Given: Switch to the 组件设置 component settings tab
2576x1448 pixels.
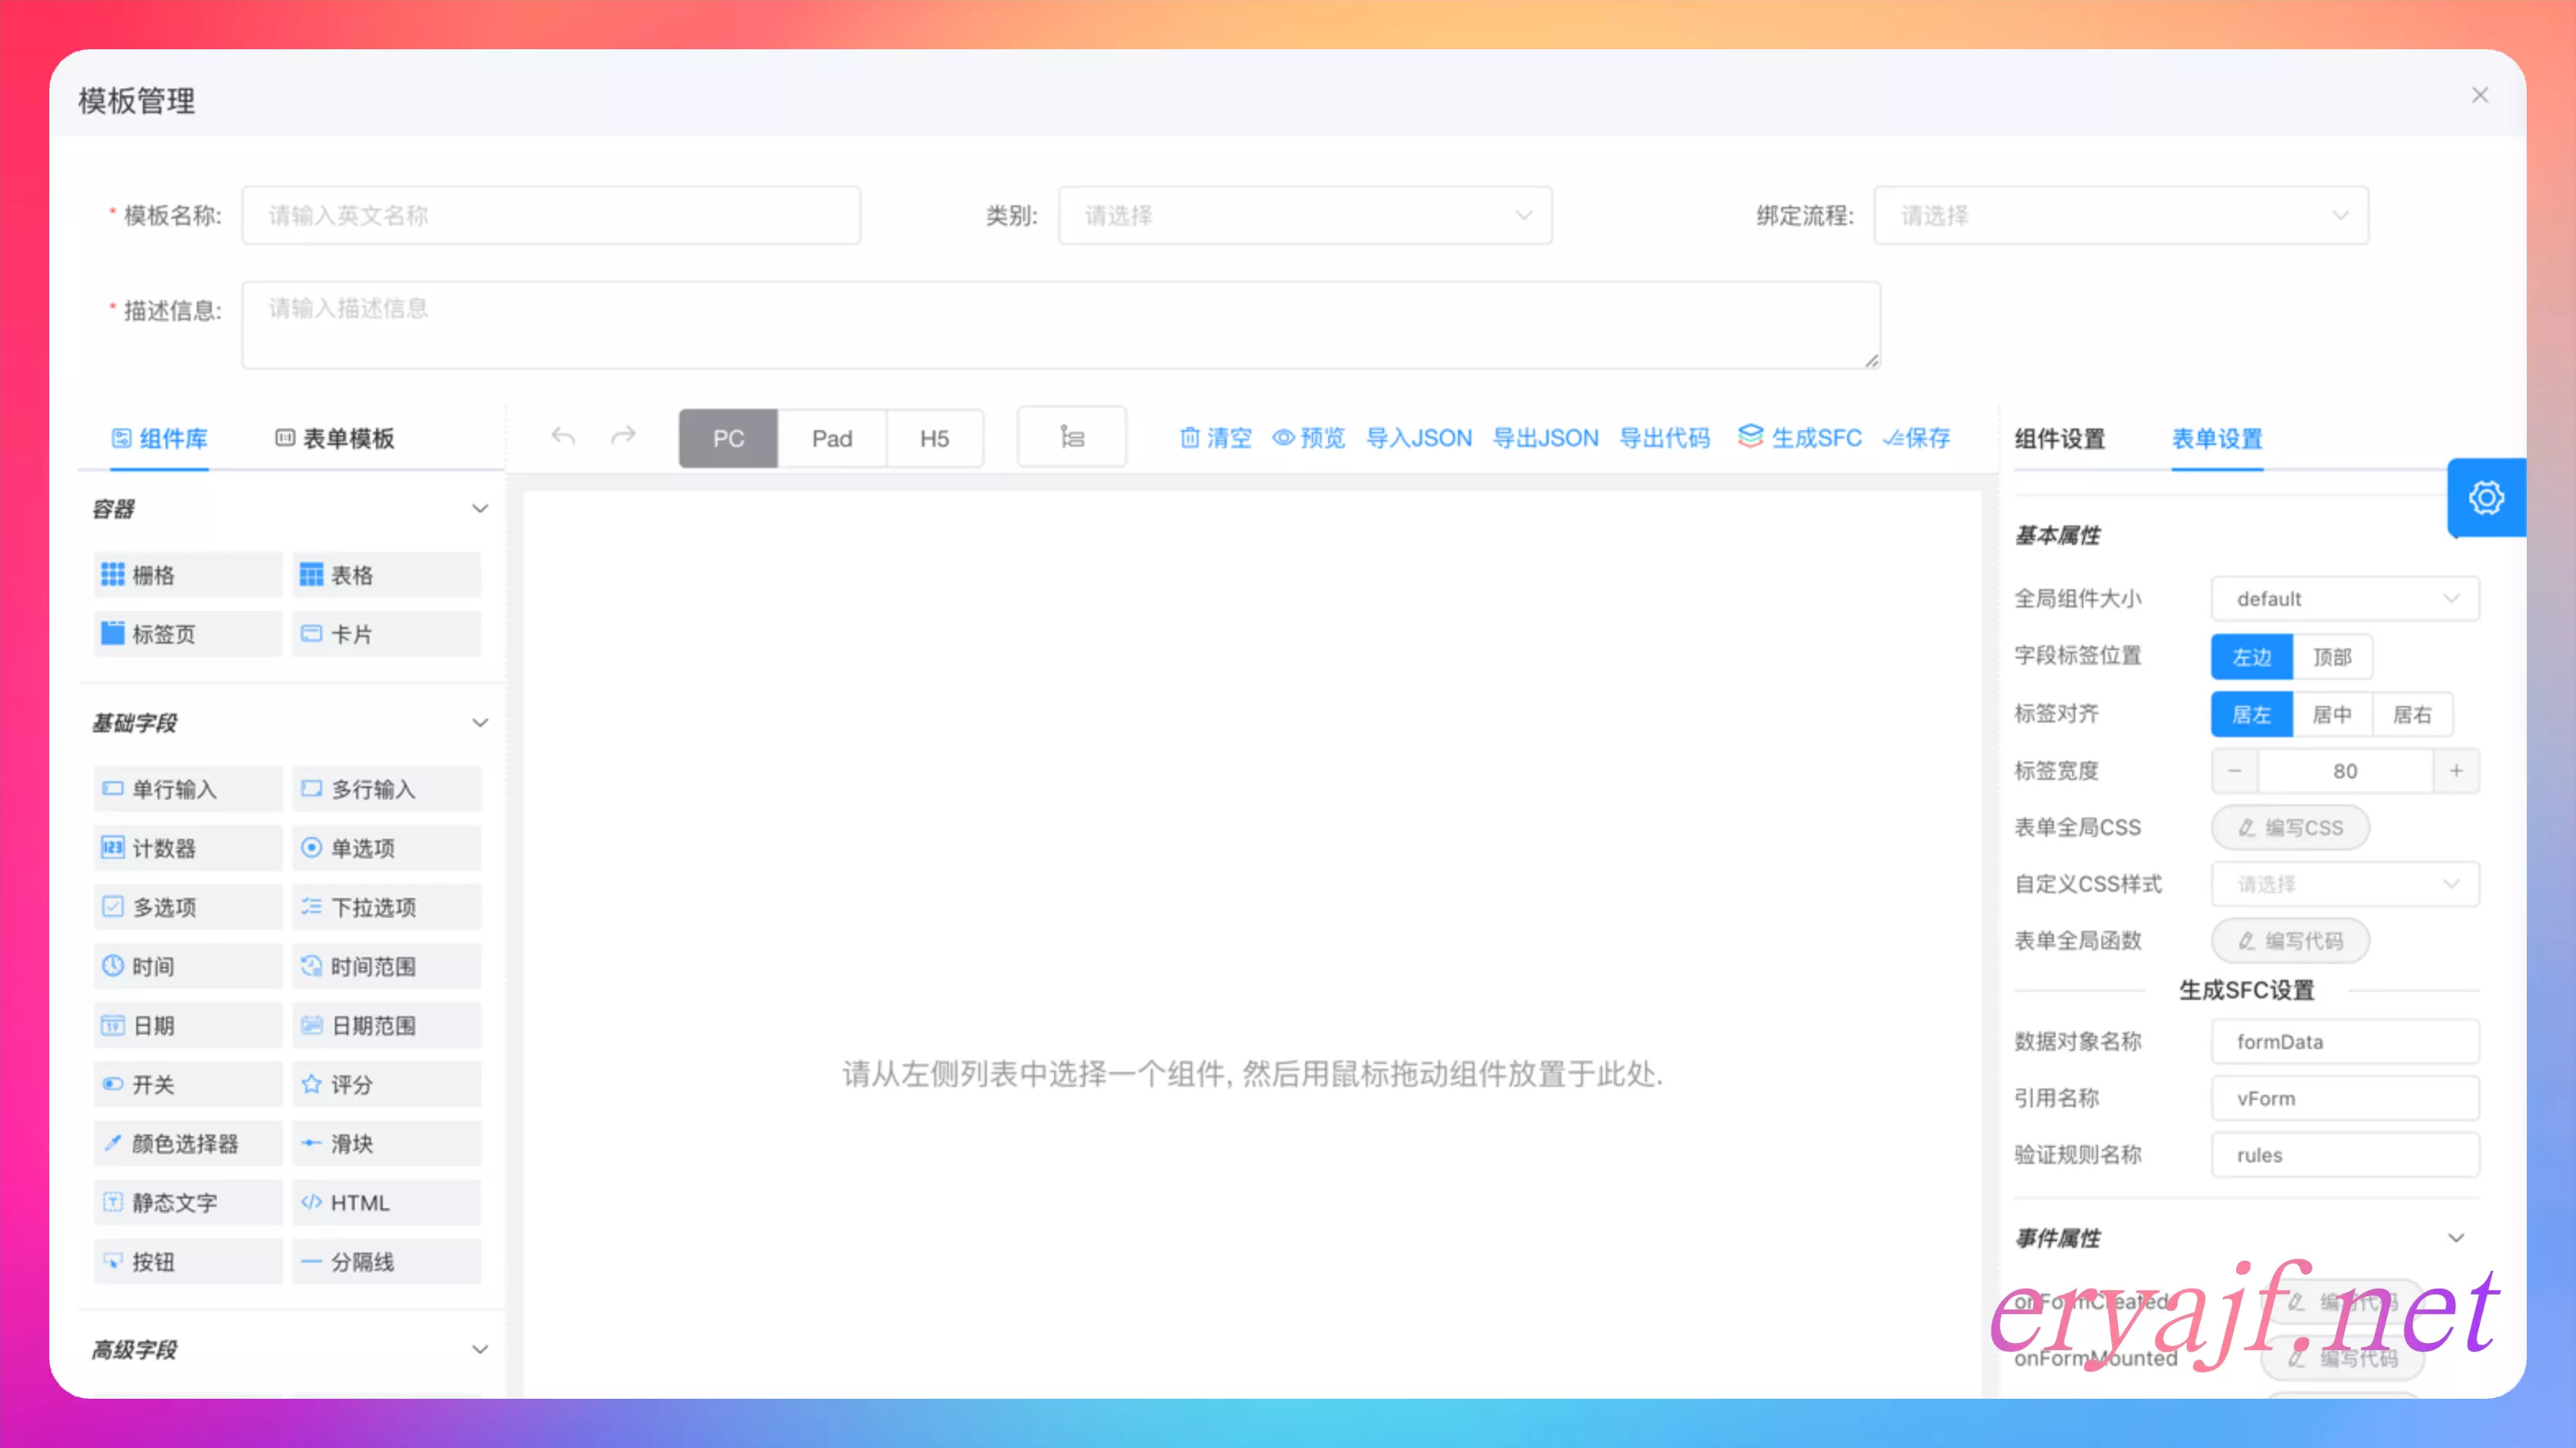Looking at the screenshot, I should [2059, 438].
